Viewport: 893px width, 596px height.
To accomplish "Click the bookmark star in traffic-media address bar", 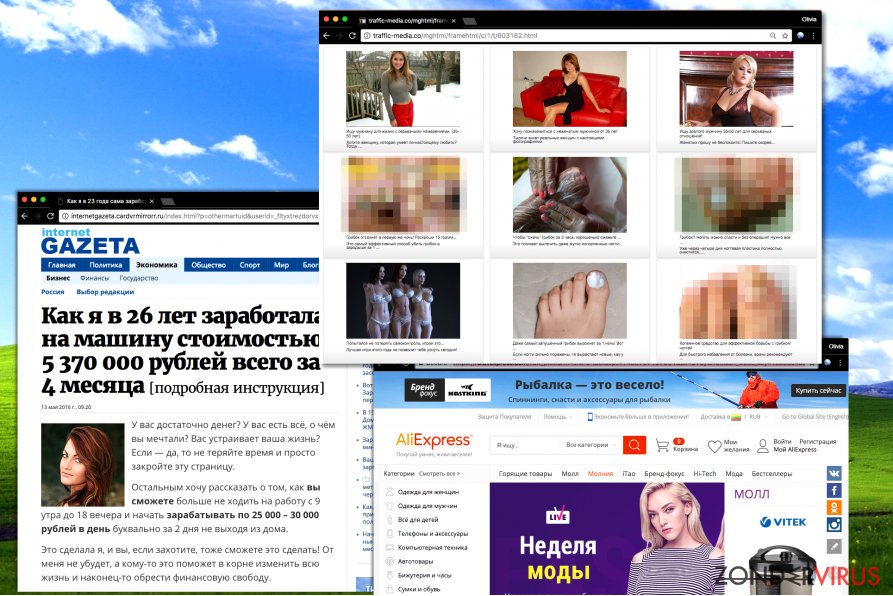I will coord(785,35).
